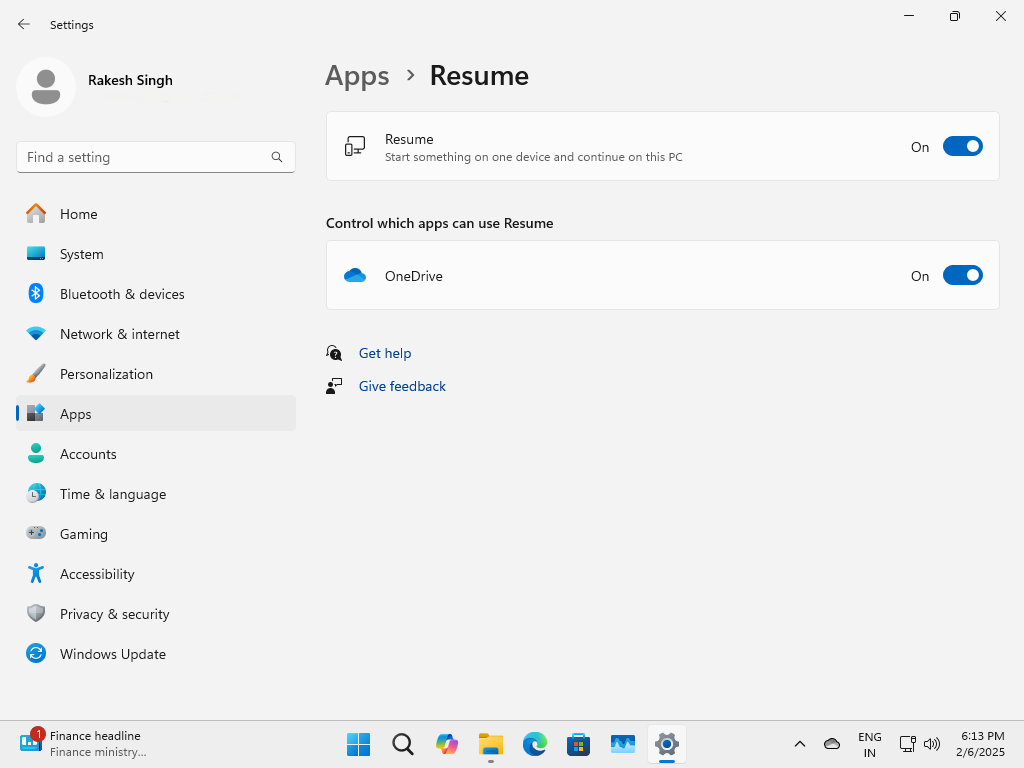This screenshot has height=768, width=1024.
Task: Open Accessibility settings
Action: pos(97,574)
